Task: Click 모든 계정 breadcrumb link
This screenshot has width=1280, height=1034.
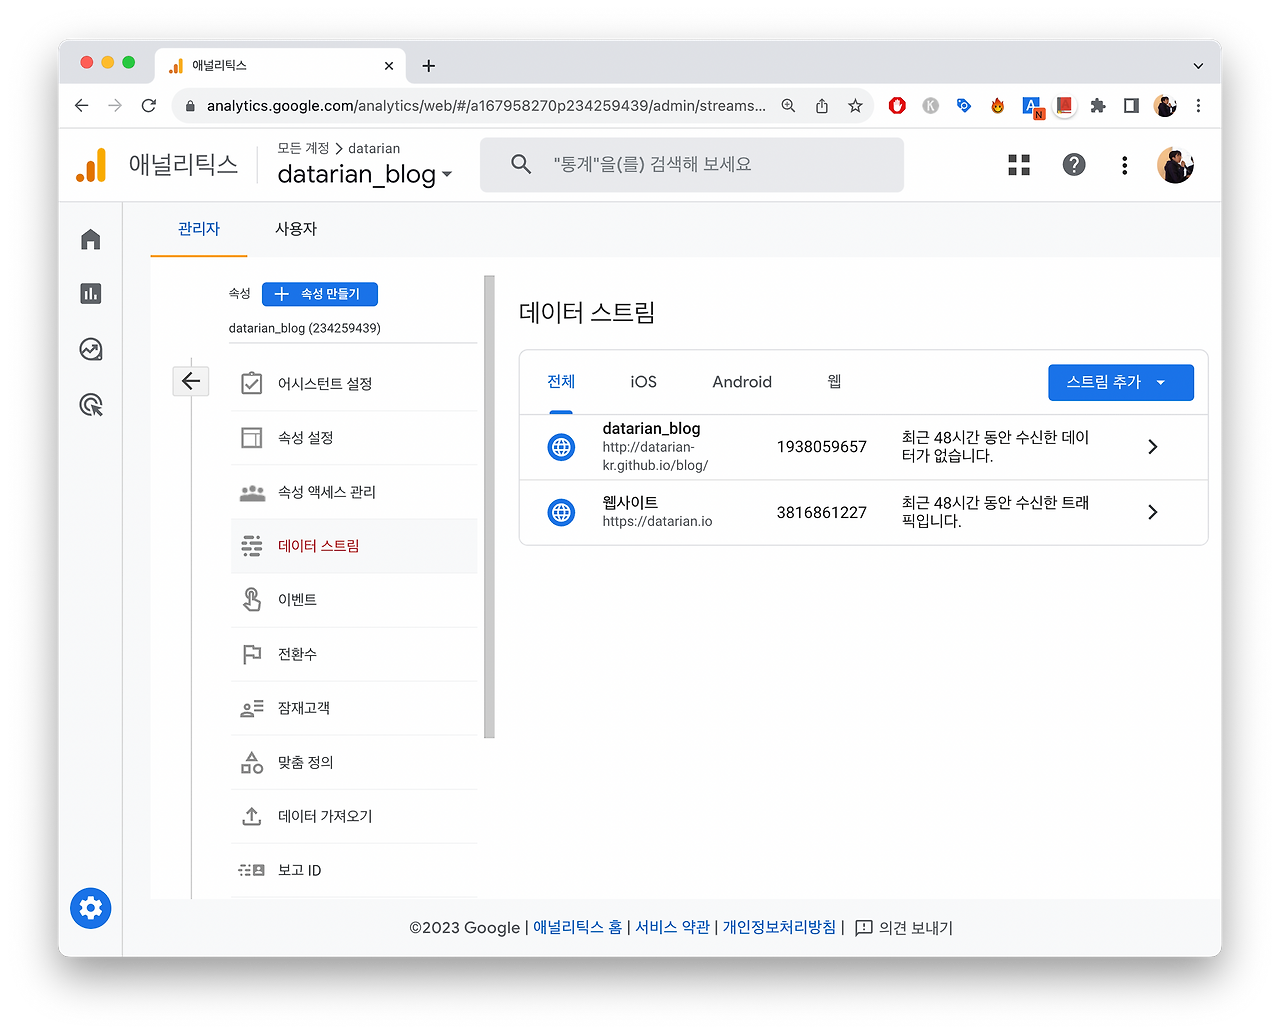Action: pyautogui.click(x=303, y=148)
